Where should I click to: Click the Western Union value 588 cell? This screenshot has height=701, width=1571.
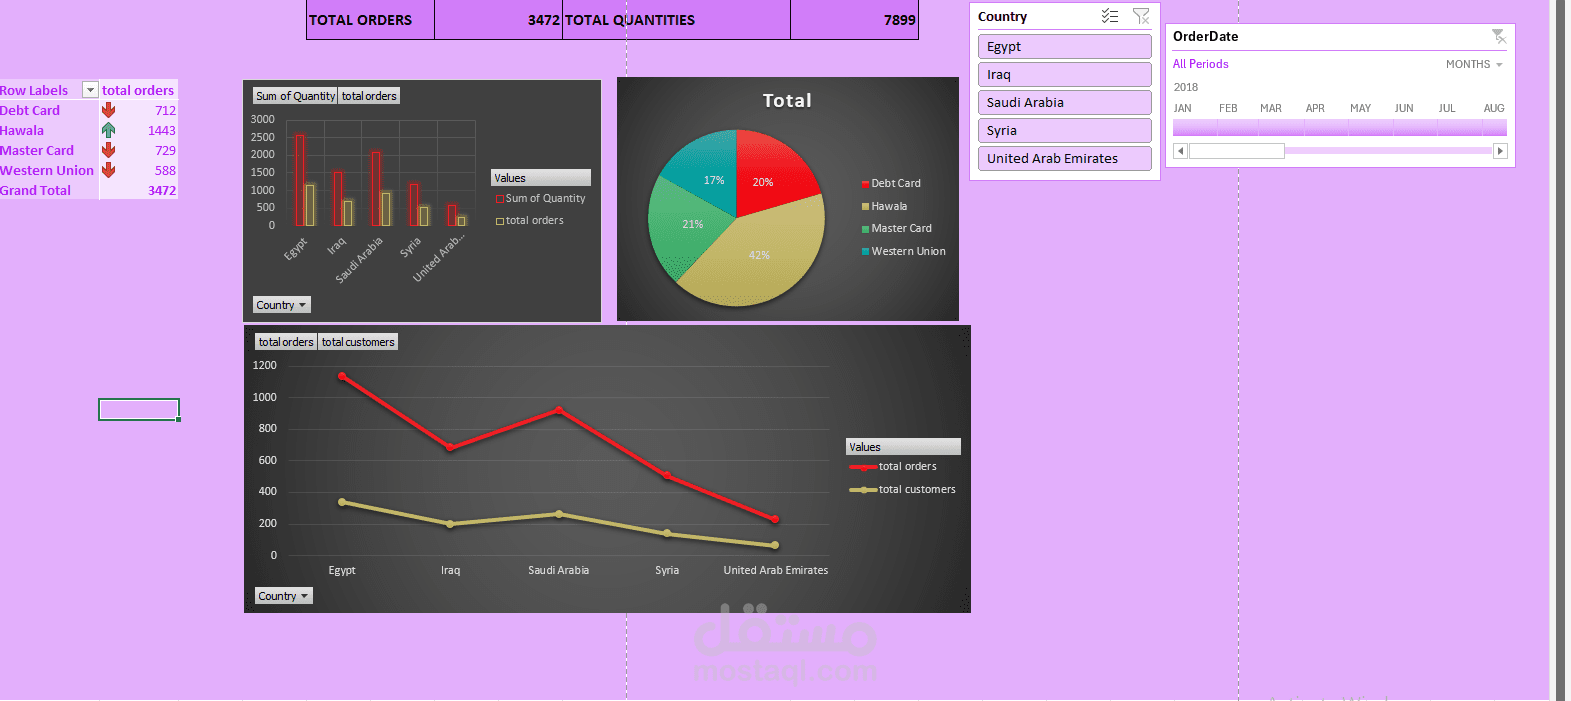[138, 170]
